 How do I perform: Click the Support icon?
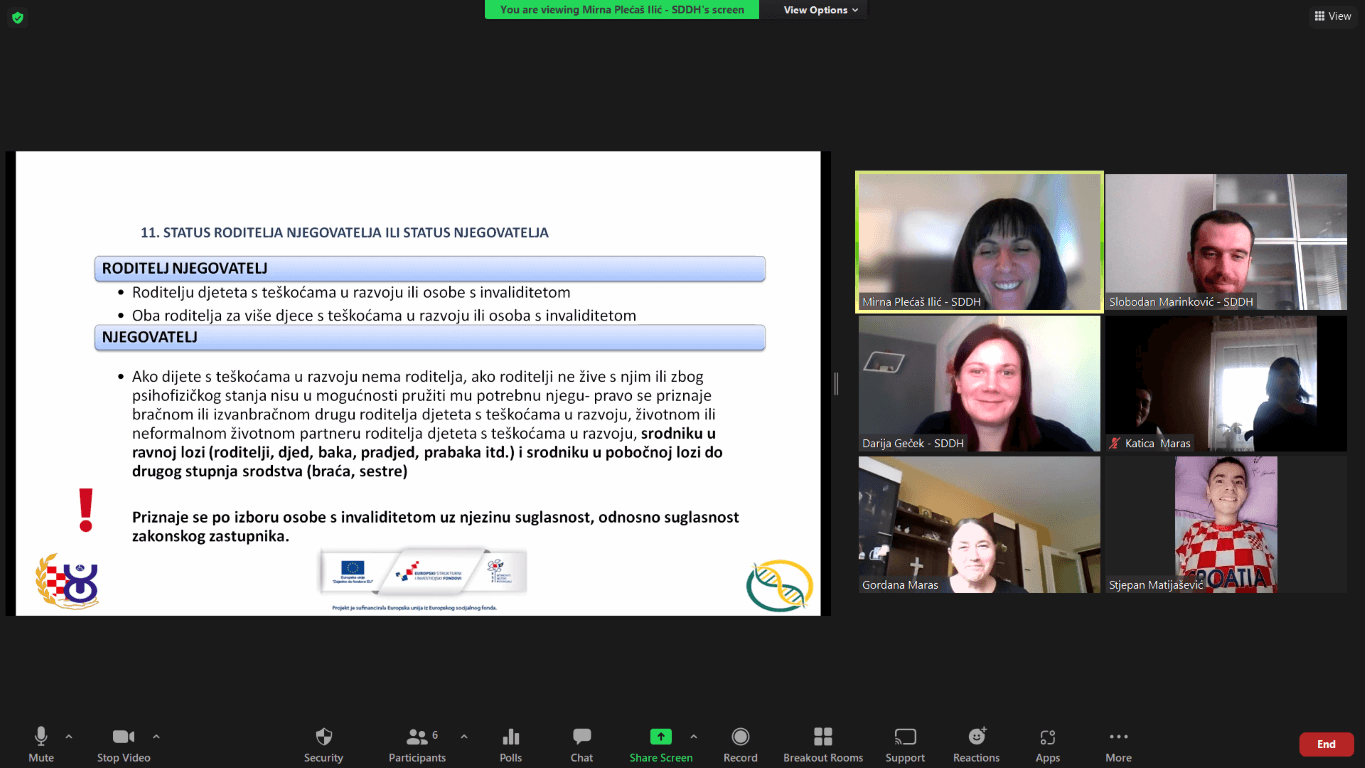click(x=905, y=738)
